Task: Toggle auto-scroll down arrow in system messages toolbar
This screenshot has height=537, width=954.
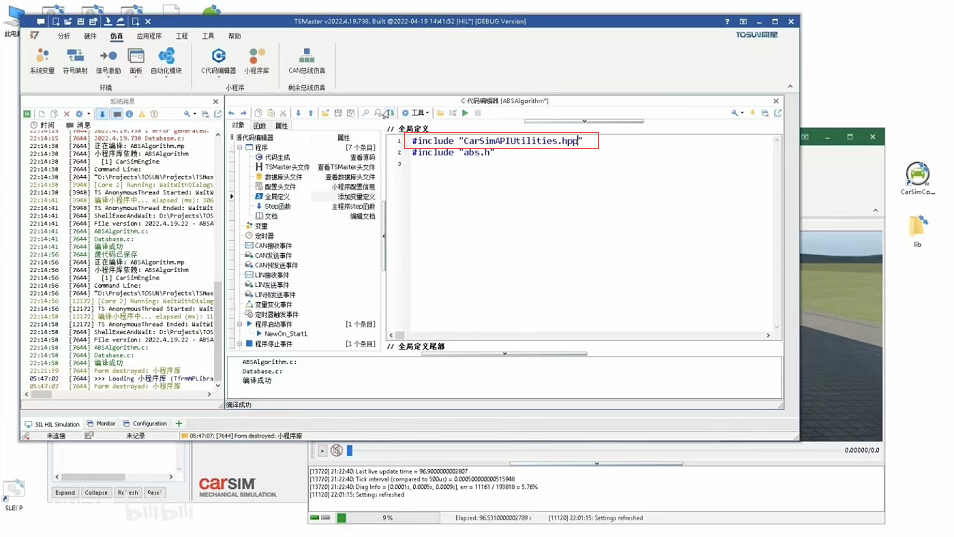Action: tap(102, 114)
